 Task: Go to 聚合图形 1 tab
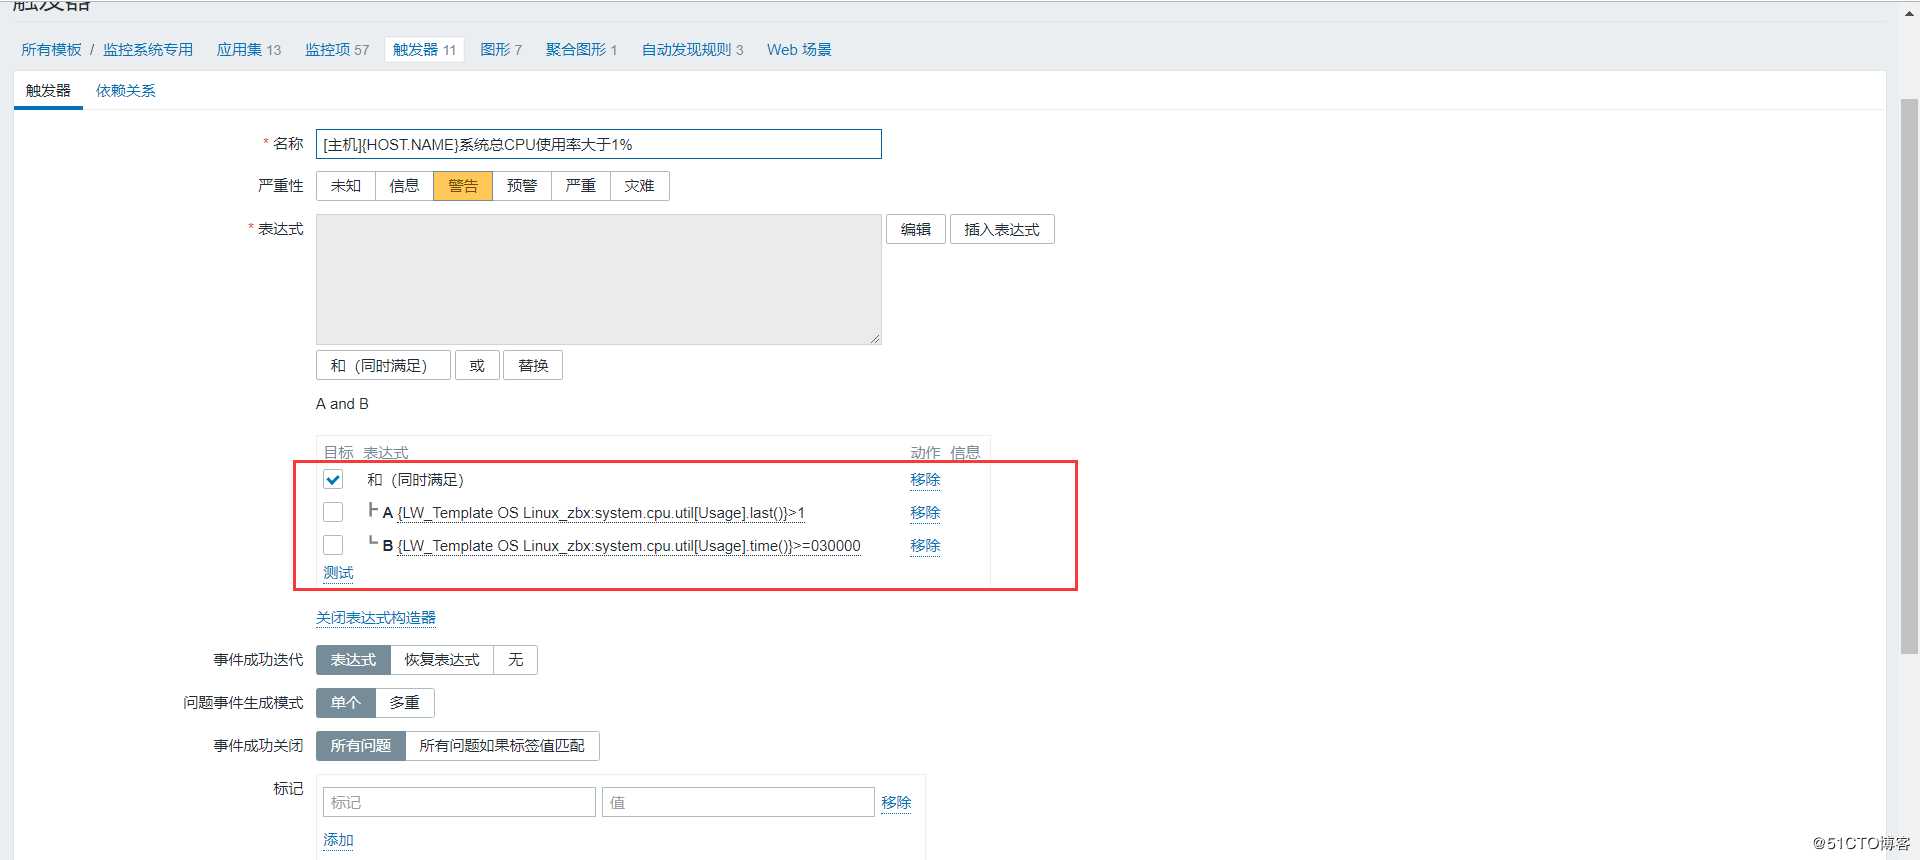point(581,50)
